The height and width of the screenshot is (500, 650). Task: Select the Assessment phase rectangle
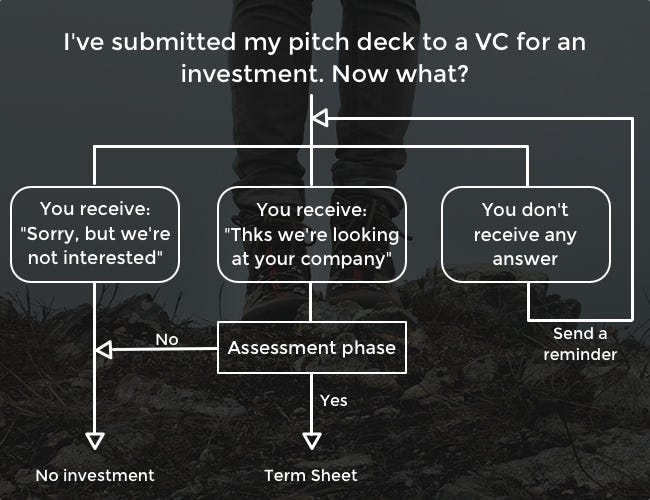[x=312, y=347]
